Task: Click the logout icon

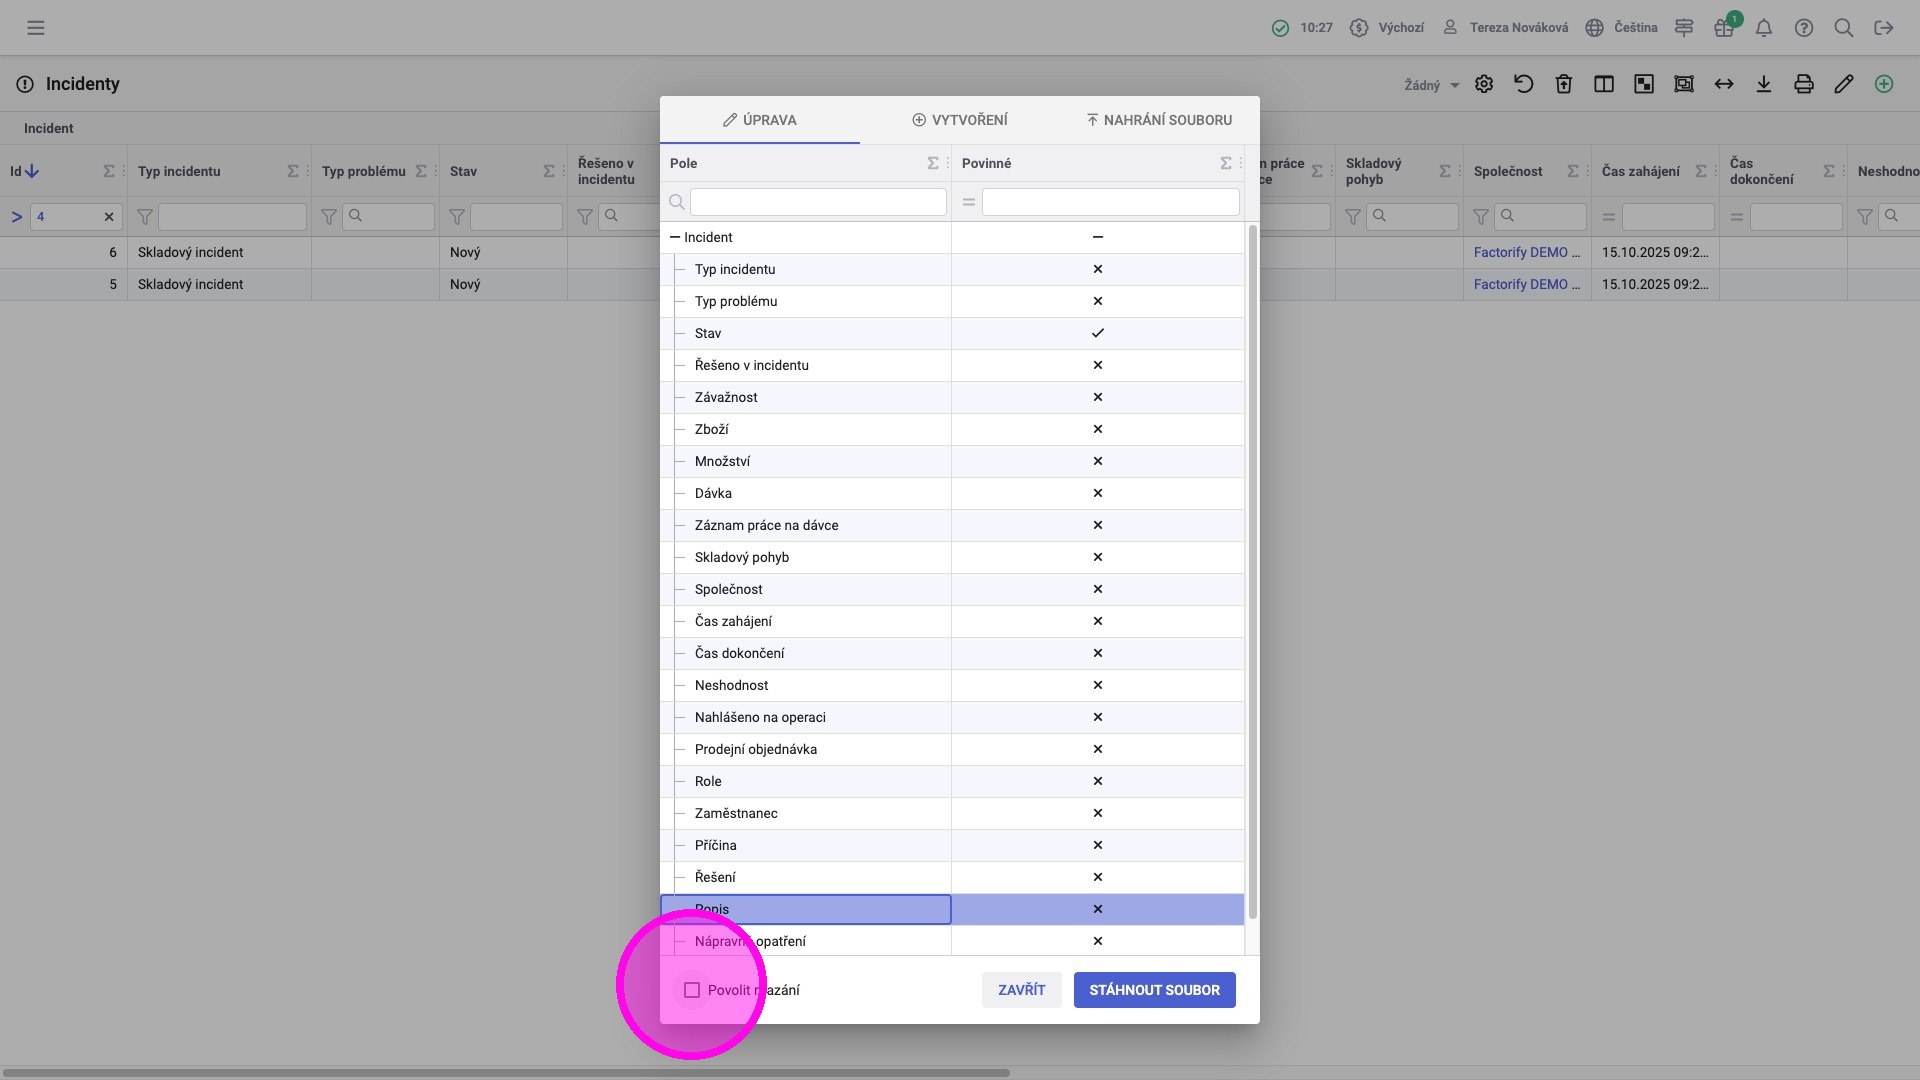Action: [1884, 28]
